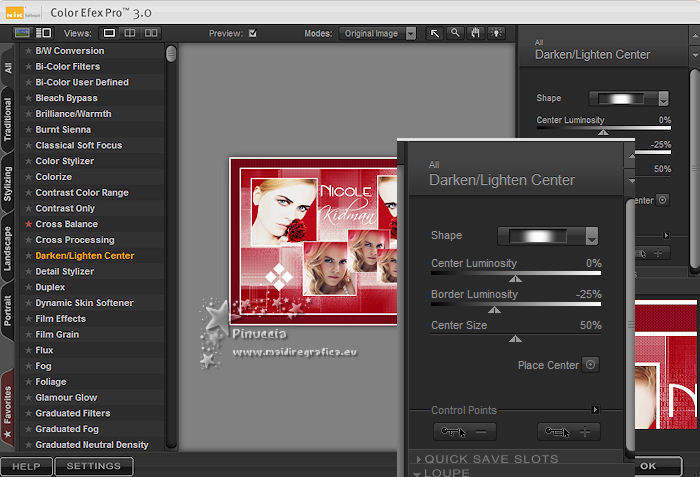
Task: Select the Classical Soft Focus filter
Action: tap(79, 146)
